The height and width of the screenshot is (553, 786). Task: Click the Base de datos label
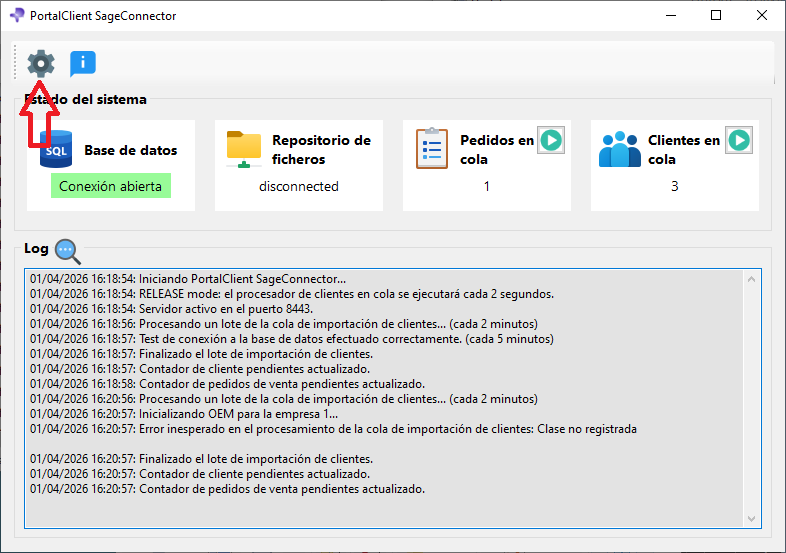coord(131,150)
